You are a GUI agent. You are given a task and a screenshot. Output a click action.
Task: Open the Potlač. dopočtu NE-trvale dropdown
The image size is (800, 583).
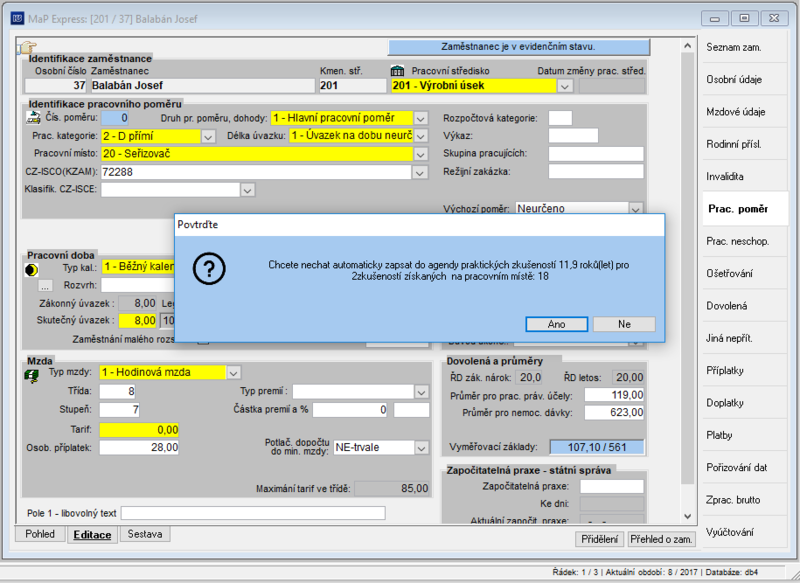tap(421, 448)
